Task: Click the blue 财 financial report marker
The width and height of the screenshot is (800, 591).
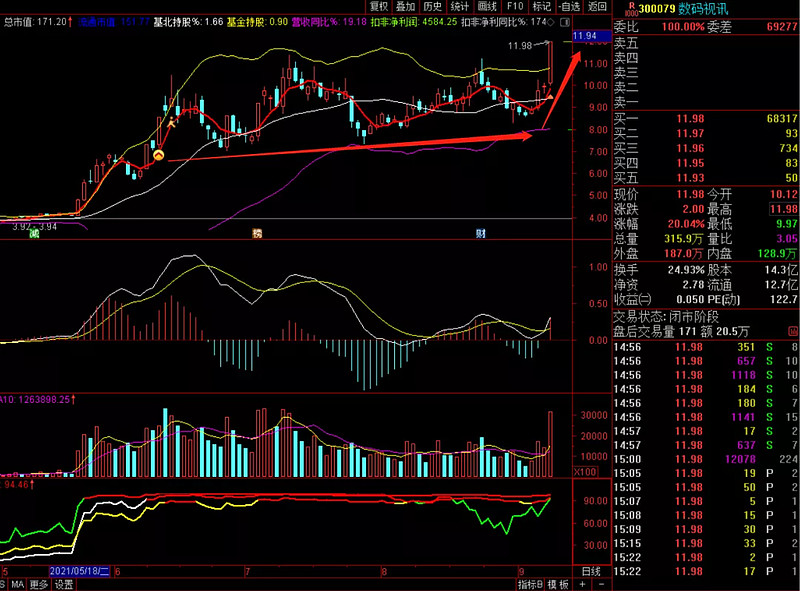Action: (x=481, y=234)
